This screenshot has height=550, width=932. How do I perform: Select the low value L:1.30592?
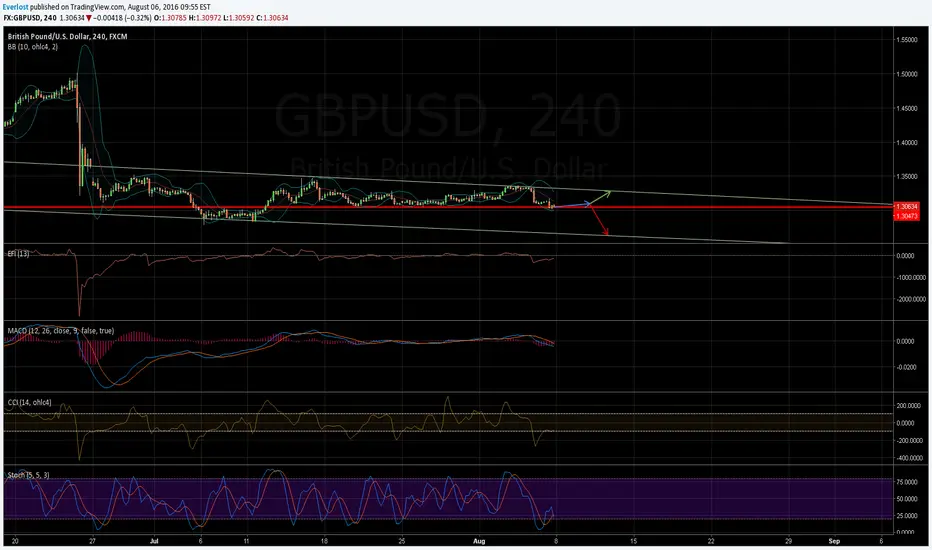239,18
